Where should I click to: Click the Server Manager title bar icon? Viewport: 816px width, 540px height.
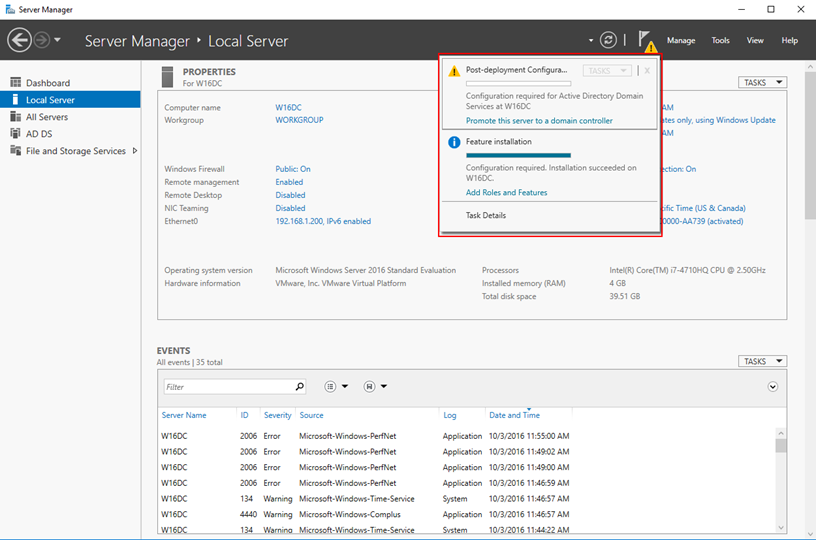click(x=10, y=9)
